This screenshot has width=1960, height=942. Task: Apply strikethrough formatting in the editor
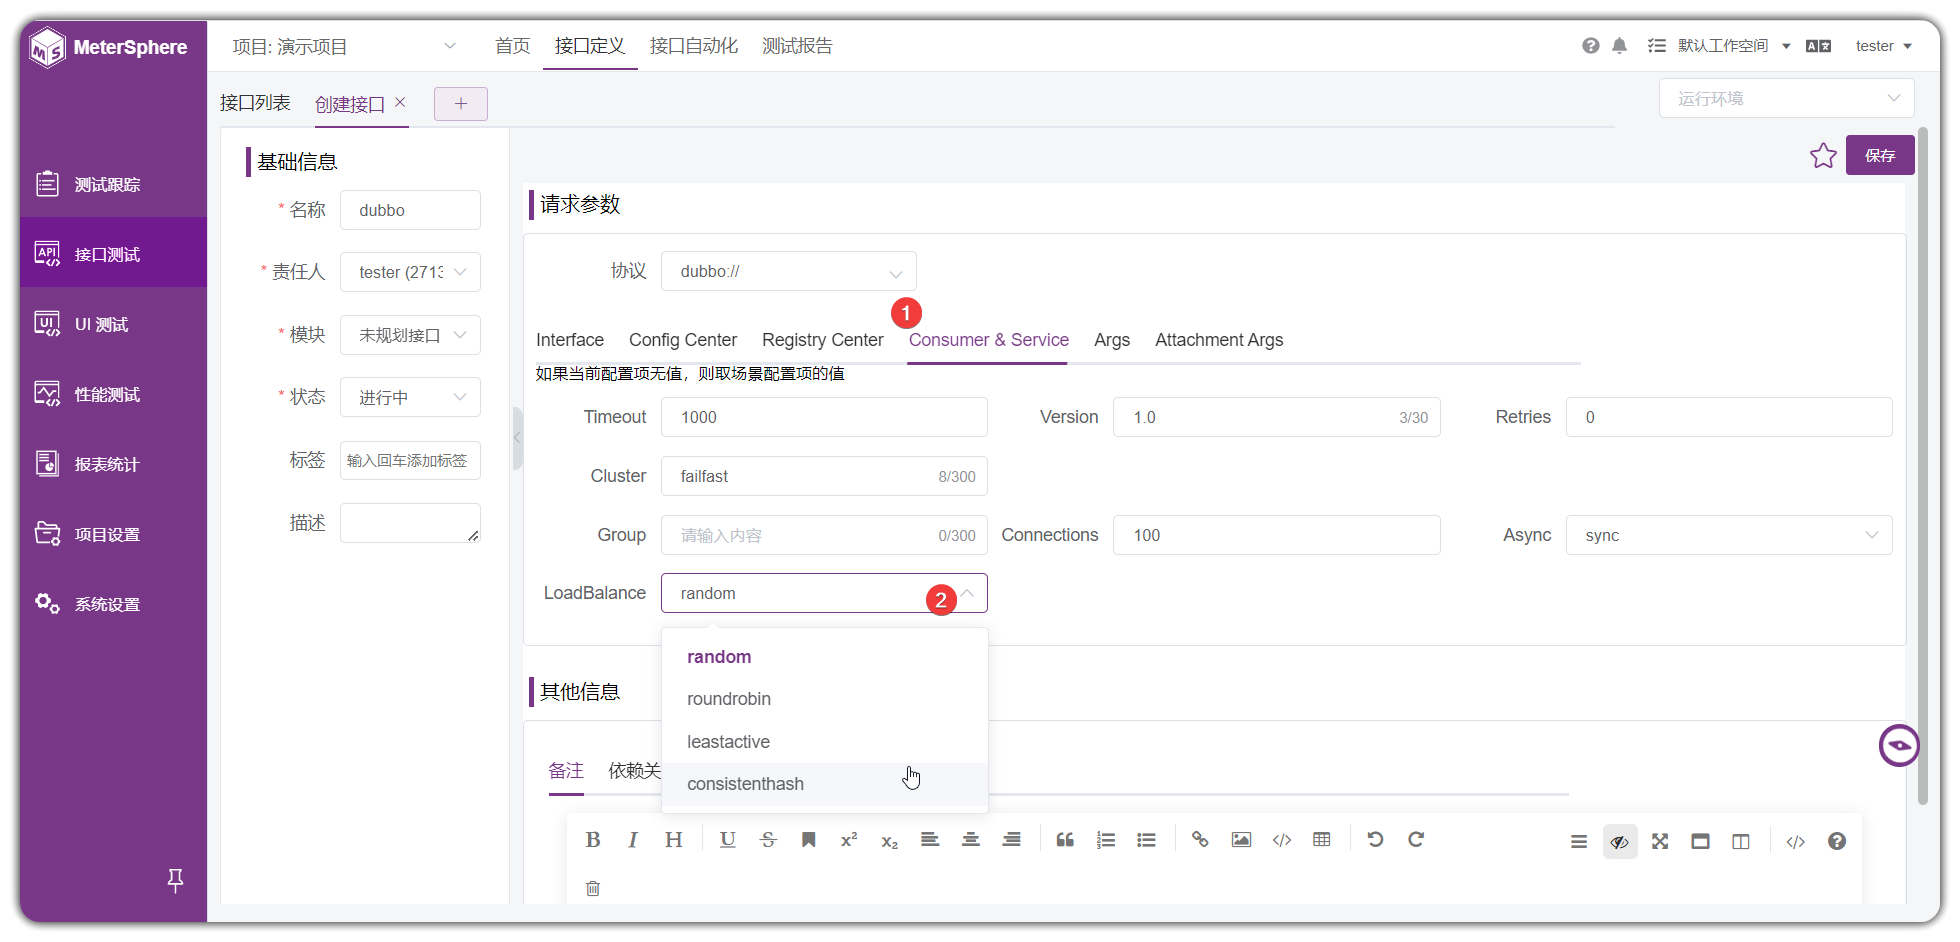pyautogui.click(x=768, y=840)
